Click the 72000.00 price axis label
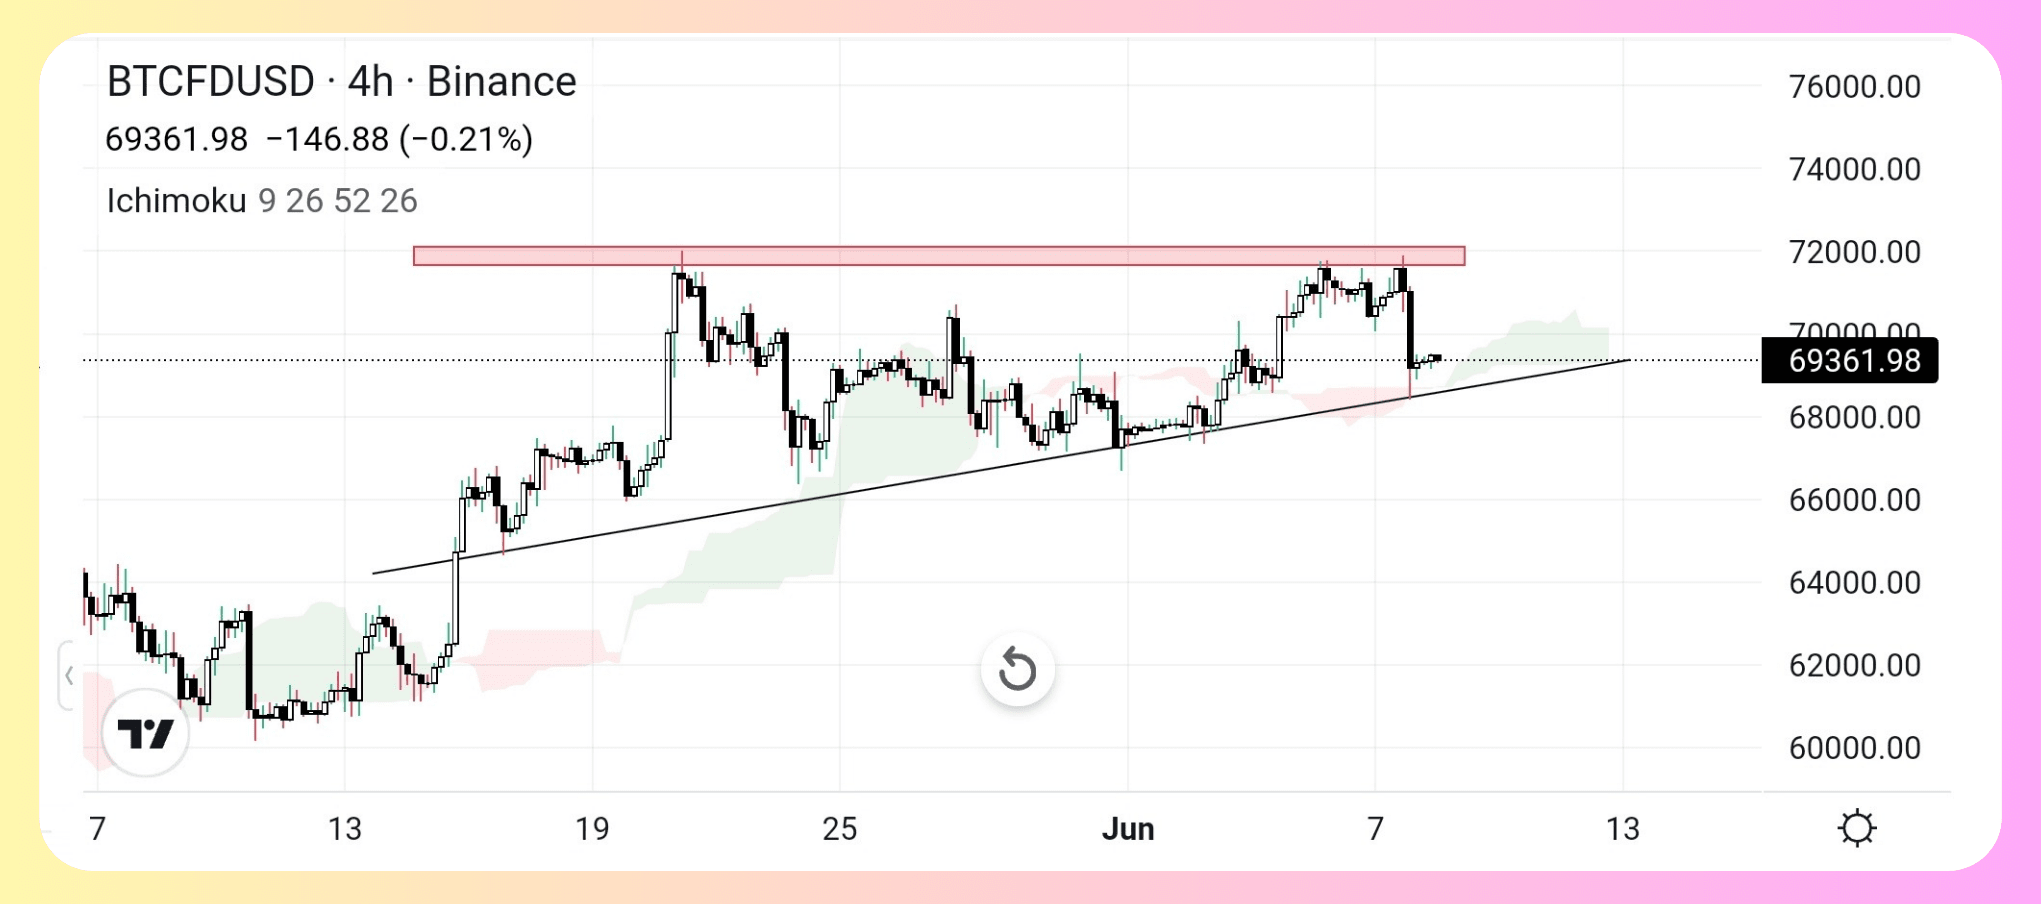 click(x=1857, y=252)
